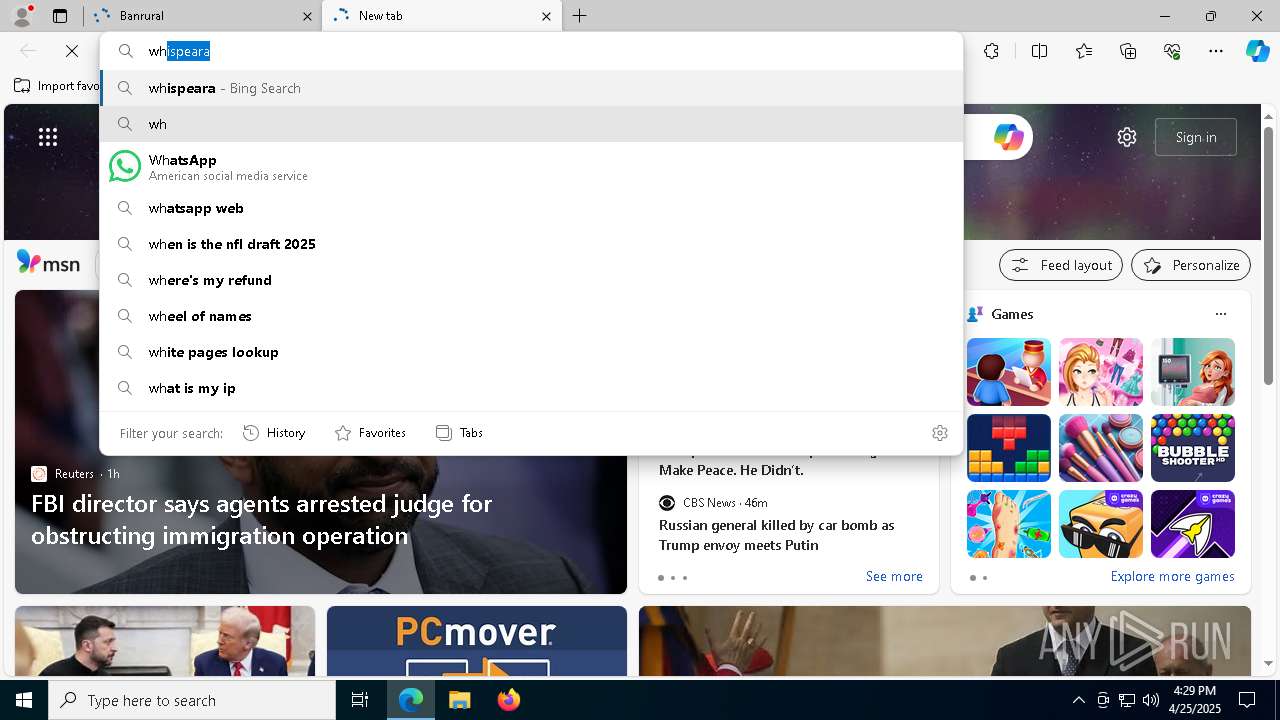The image size is (1280, 720).
Task: Pick the WhatsApp suggestion entry
Action: (531, 167)
